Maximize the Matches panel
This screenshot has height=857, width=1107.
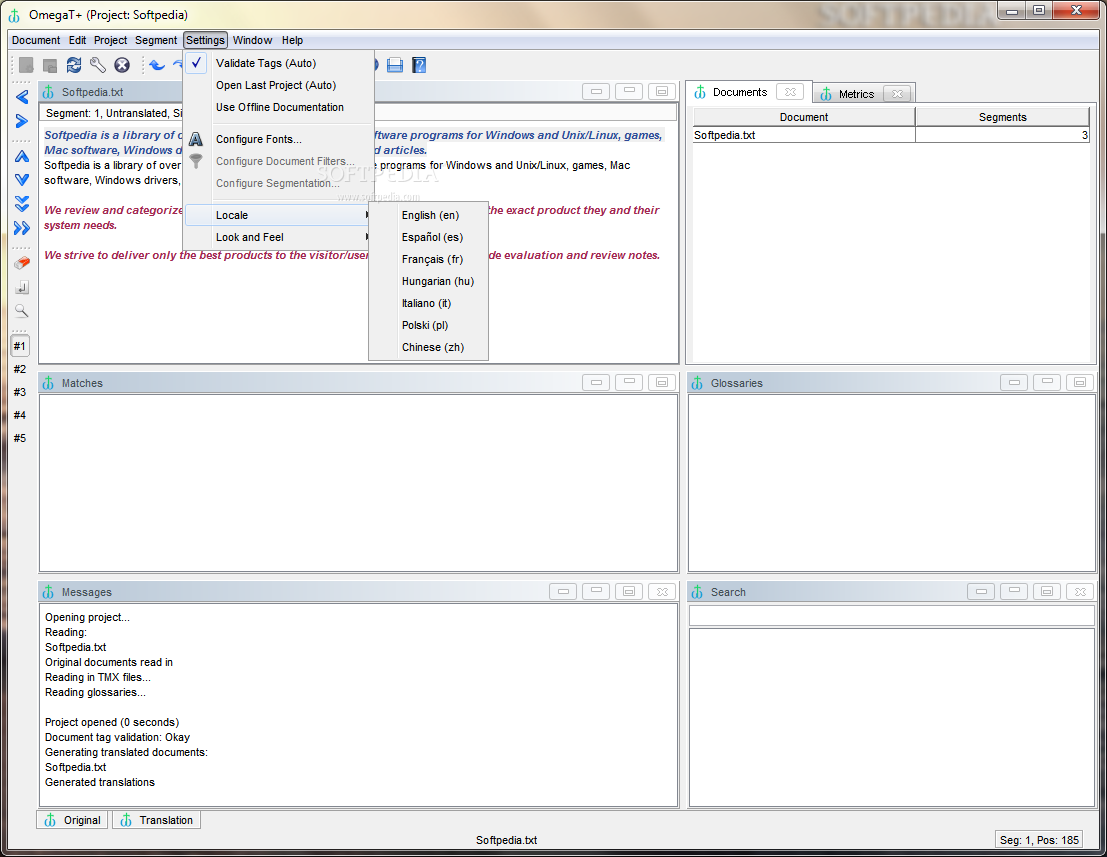[x=662, y=383]
